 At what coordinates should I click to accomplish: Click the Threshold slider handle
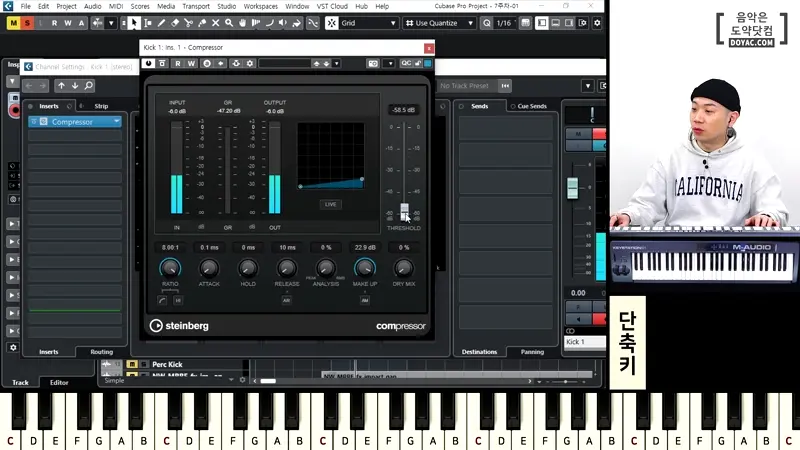[404, 211]
